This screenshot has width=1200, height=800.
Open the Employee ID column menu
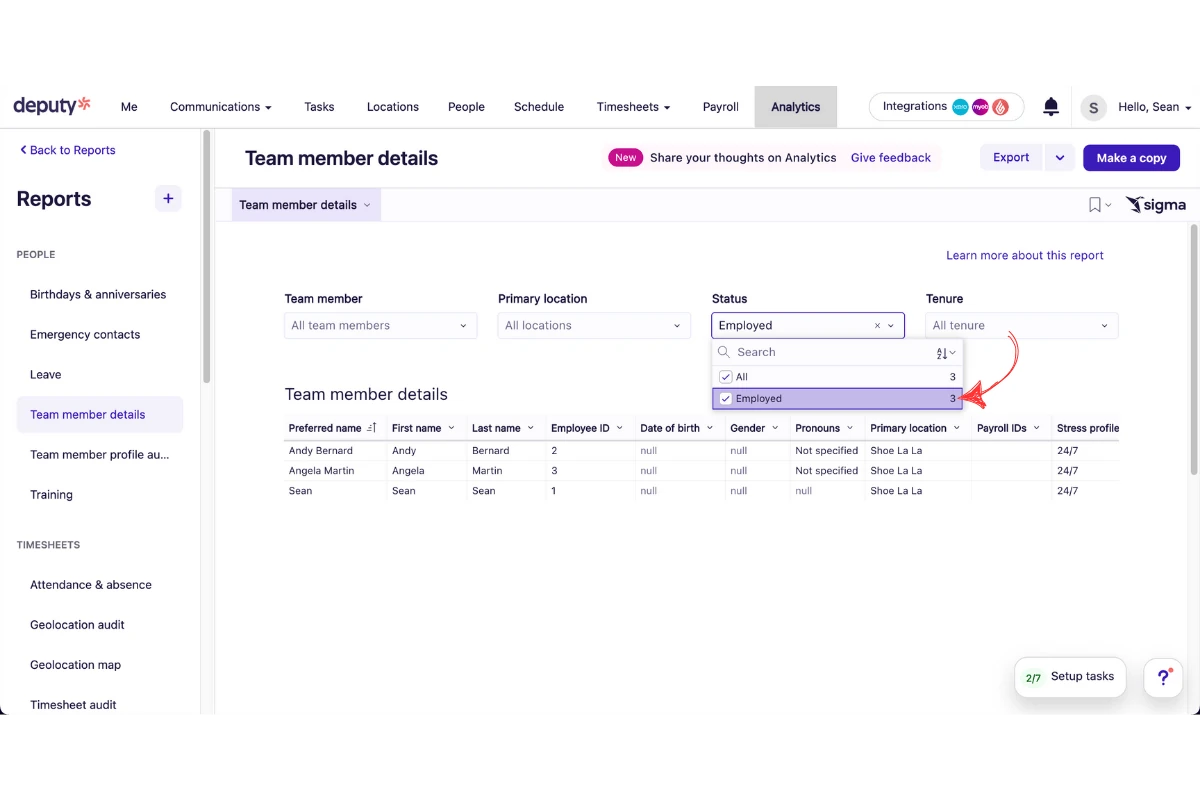click(620, 428)
